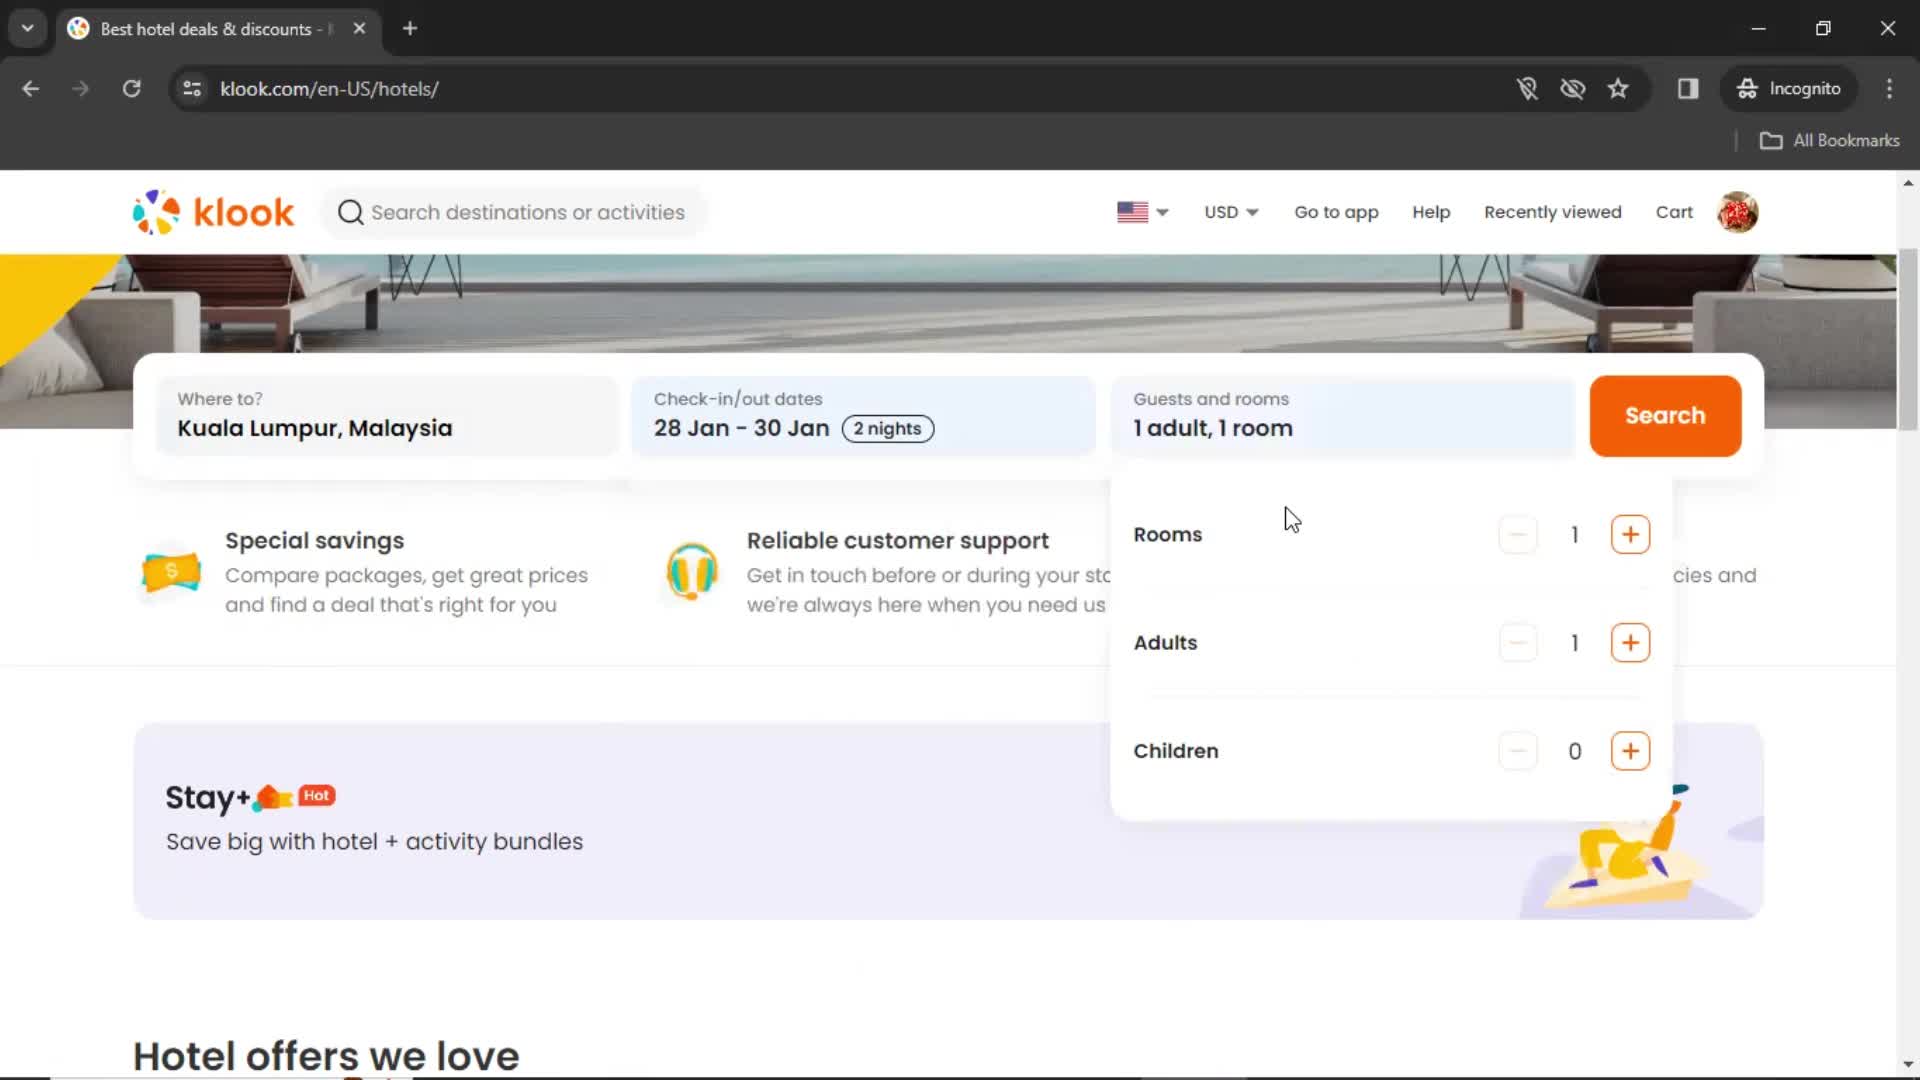Click the Go to app icon/link
This screenshot has width=1920, height=1080.
[x=1337, y=212]
